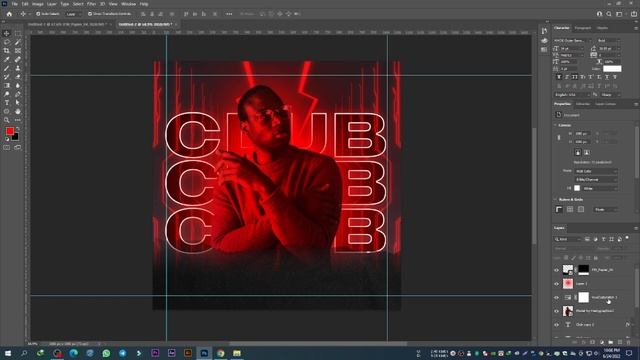Switch to the Paragraph tab
640x360 pixels.
point(582,28)
